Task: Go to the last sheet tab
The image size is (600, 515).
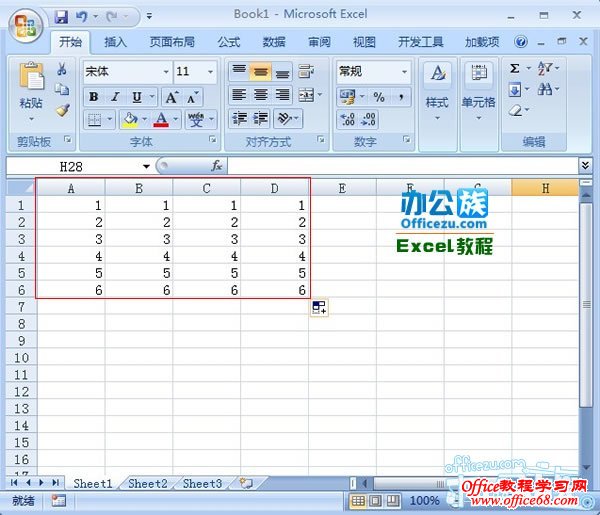Action: [x=56, y=483]
